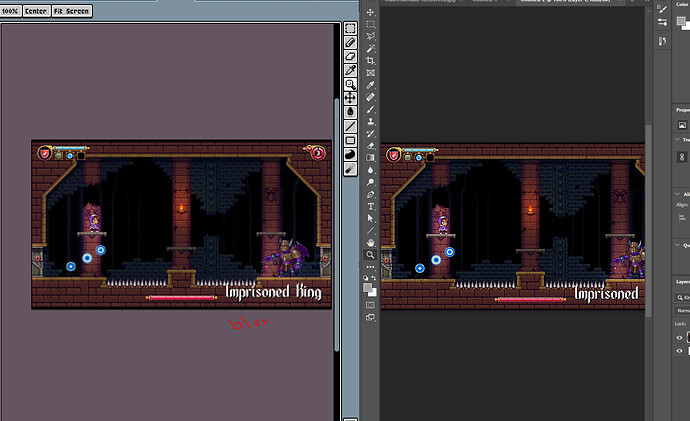Select Photoshop's Path Selection arrow tool
Image resolution: width=690 pixels, height=421 pixels.
pyautogui.click(x=371, y=218)
